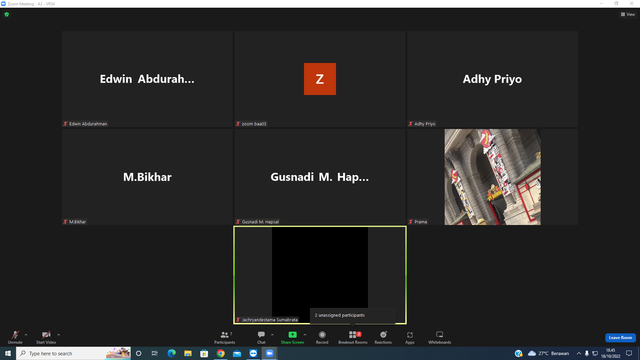This screenshot has width=640, height=360.
Task: Open video options arrow next to Start Video
Action: tap(59, 335)
